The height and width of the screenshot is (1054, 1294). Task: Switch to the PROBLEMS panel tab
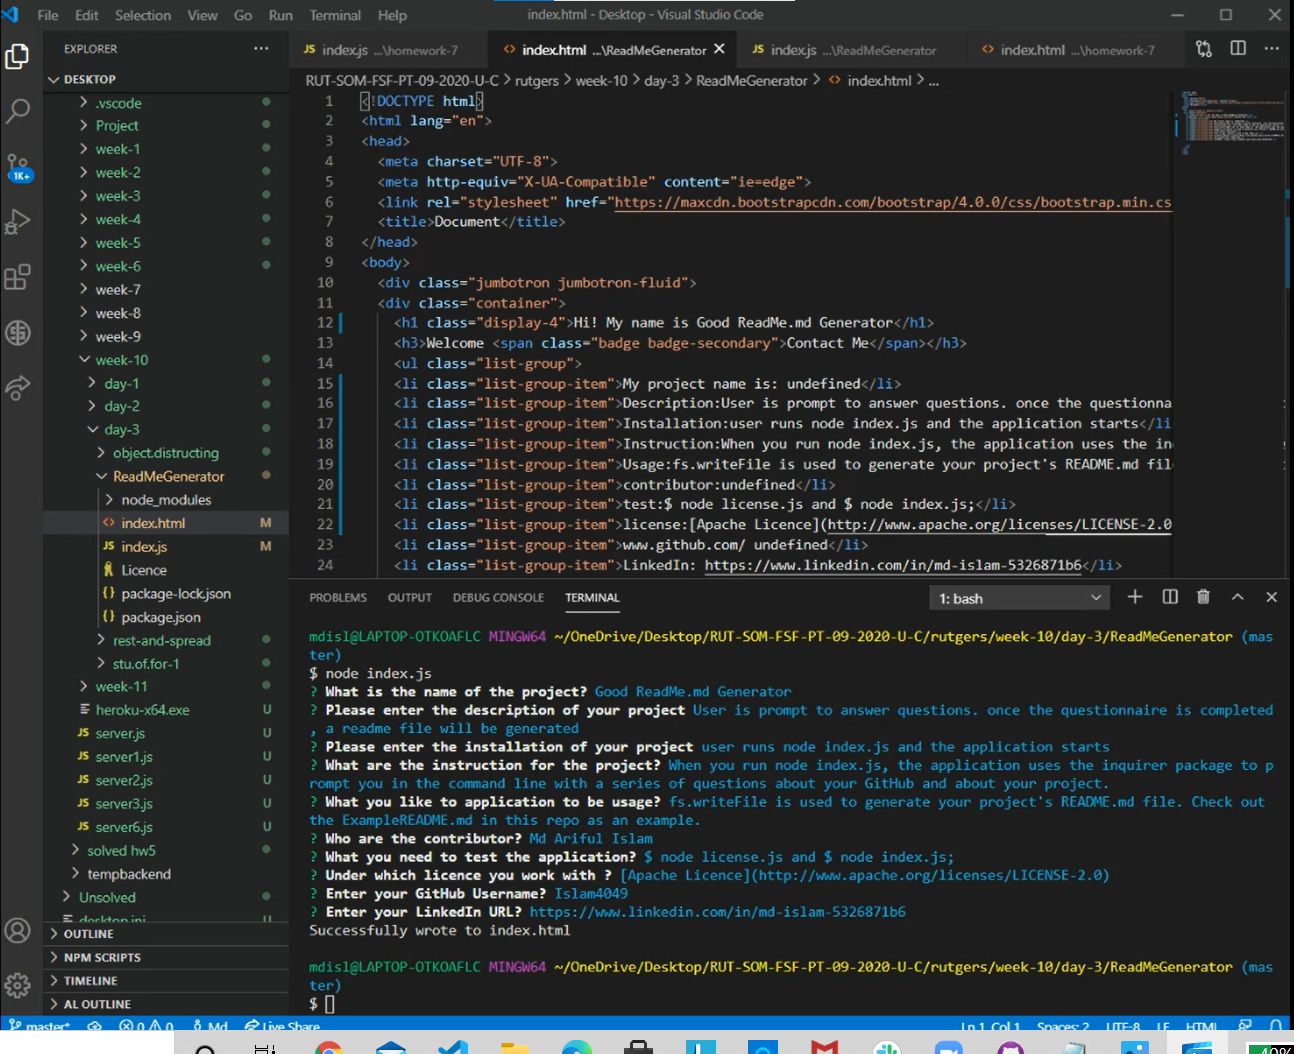coord(338,597)
